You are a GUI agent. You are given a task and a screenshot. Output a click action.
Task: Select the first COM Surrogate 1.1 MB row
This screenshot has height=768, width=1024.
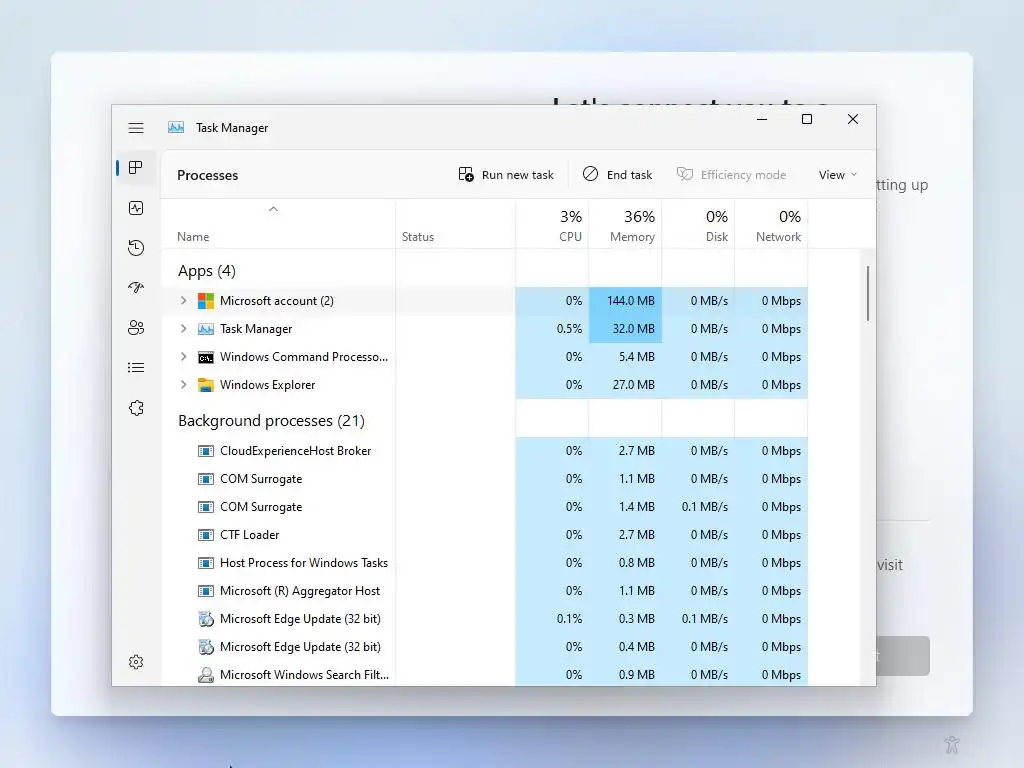click(x=485, y=479)
